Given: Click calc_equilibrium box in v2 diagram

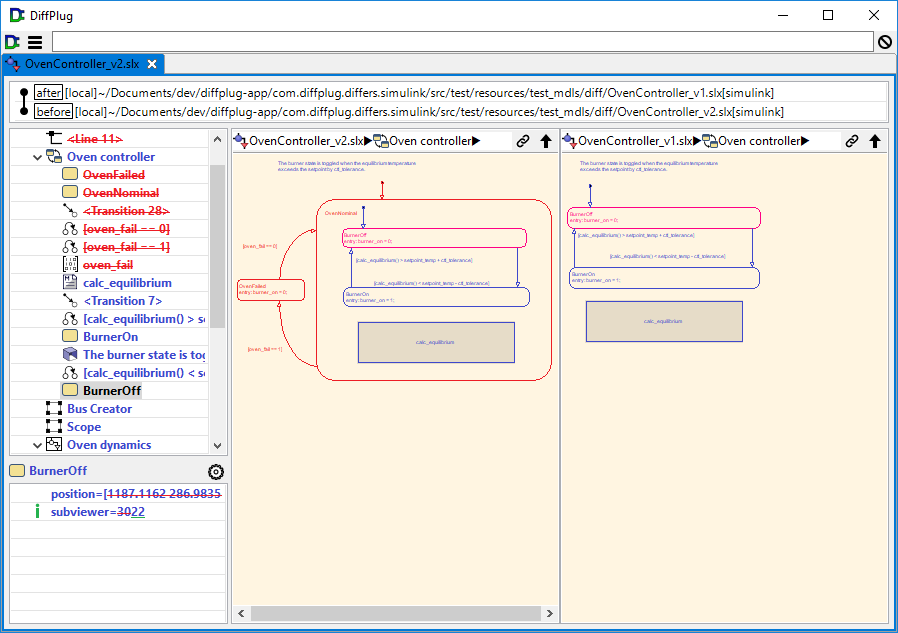Looking at the screenshot, I should pos(436,343).
